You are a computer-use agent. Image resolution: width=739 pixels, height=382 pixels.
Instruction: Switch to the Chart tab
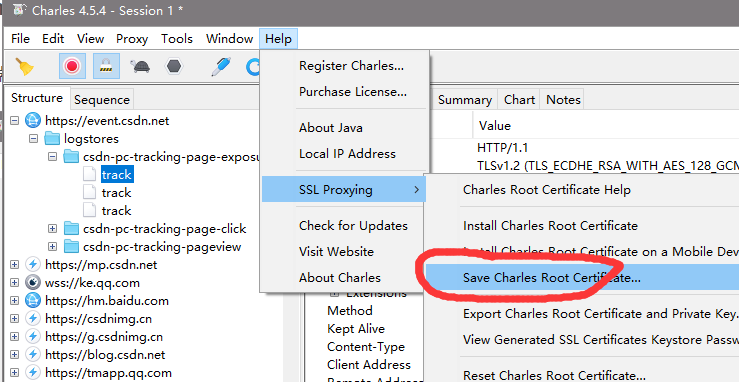pos(519,100)
